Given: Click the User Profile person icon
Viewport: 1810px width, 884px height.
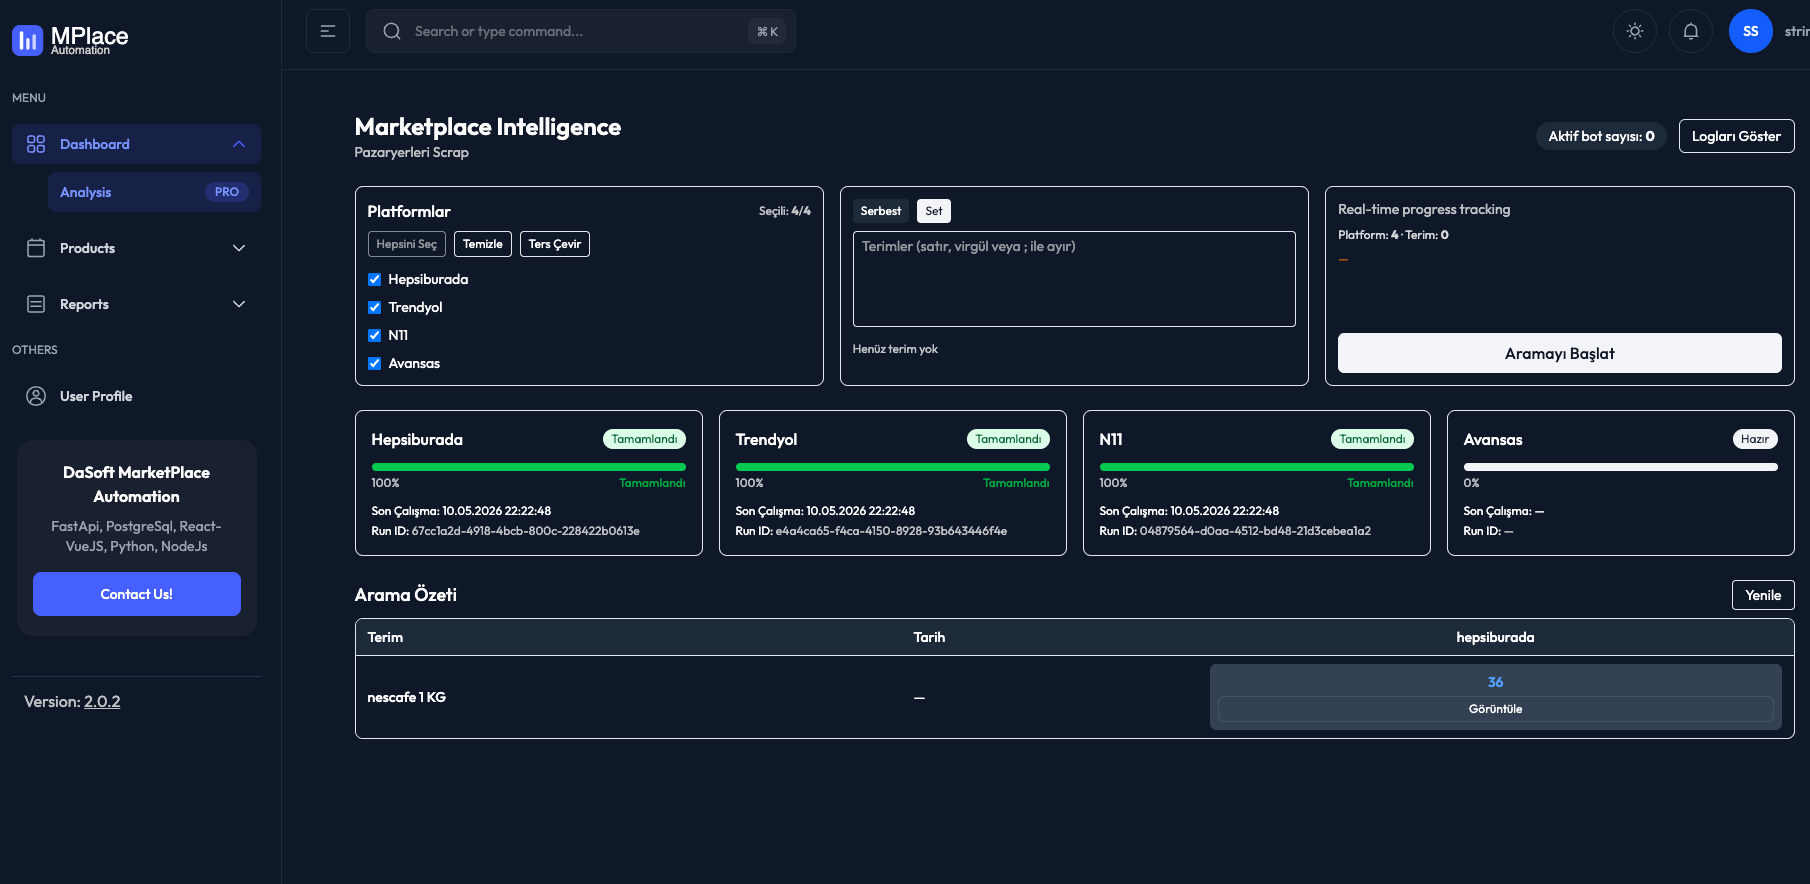Looking at the screenshot, I should click(x=36, y=396).
